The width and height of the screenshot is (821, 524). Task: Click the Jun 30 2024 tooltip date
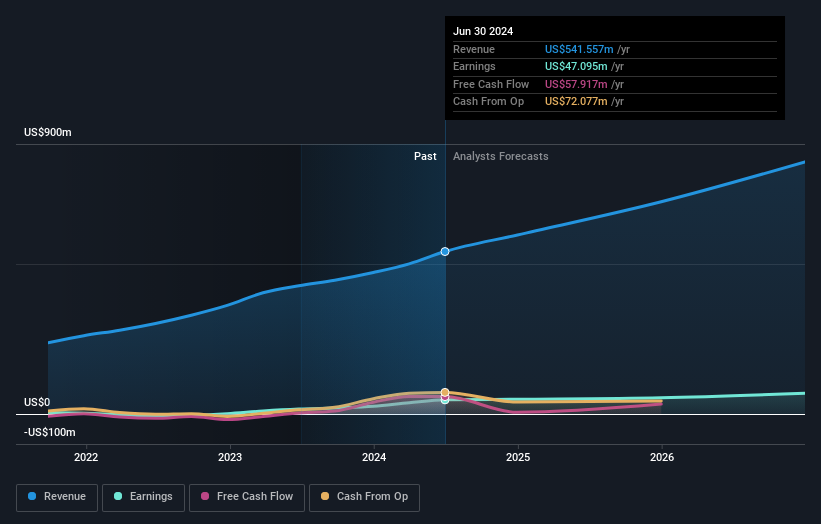pyautogui.click(x=483, y=31)
